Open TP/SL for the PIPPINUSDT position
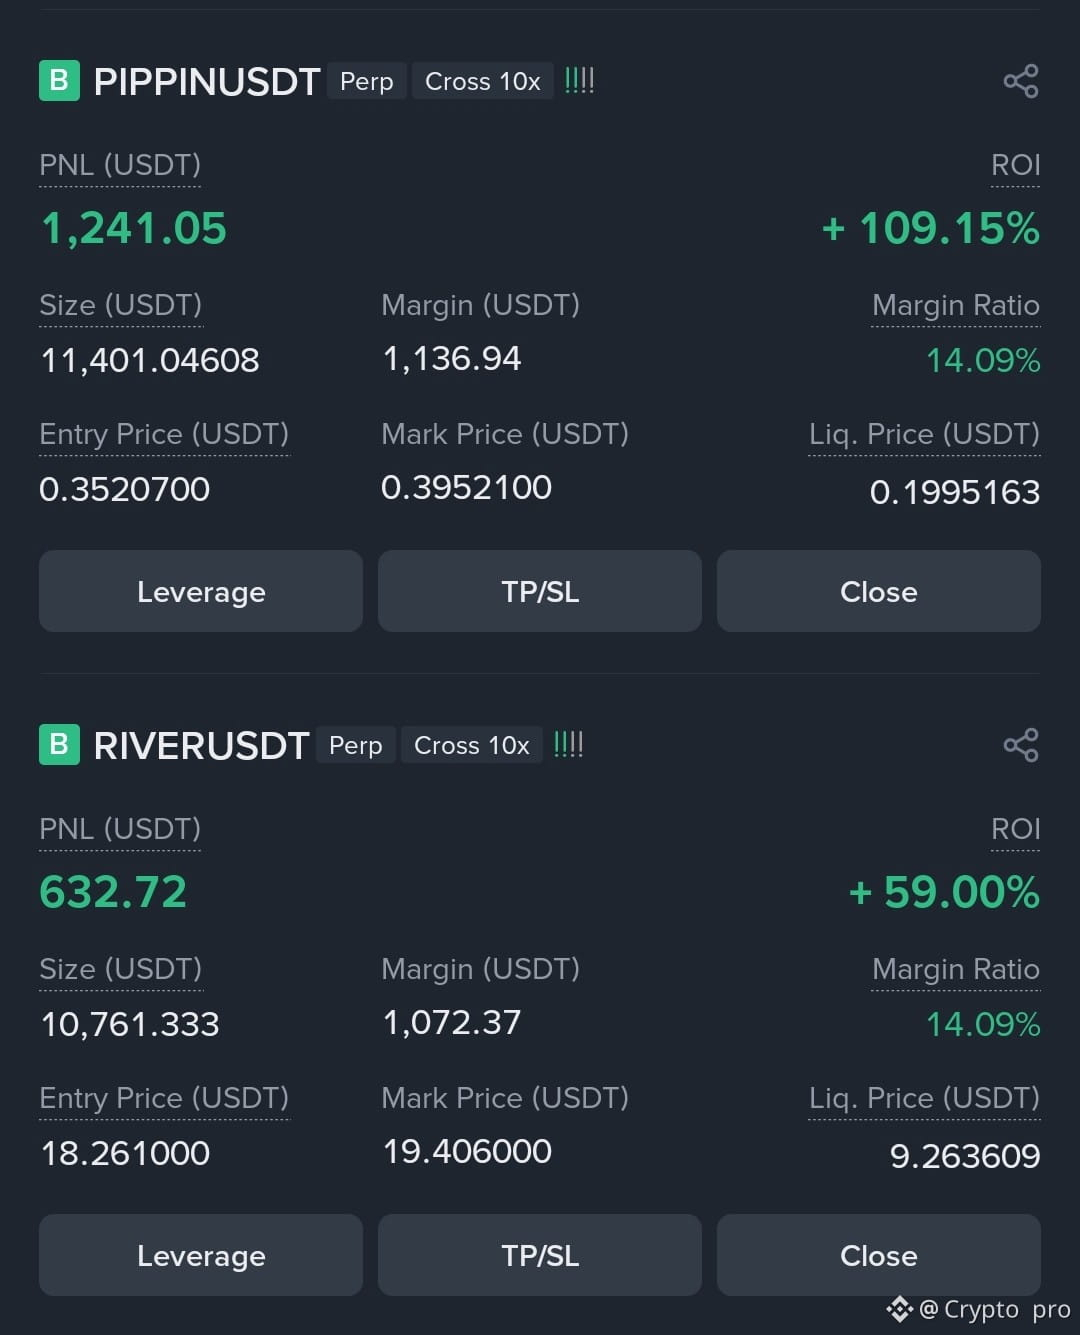The height and width of the screenshot is (1335, 1080). tap(540, 591)
